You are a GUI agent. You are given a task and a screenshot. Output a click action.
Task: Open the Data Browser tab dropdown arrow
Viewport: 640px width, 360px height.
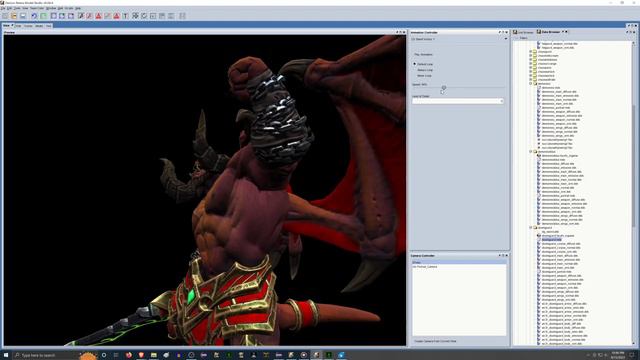562,32
